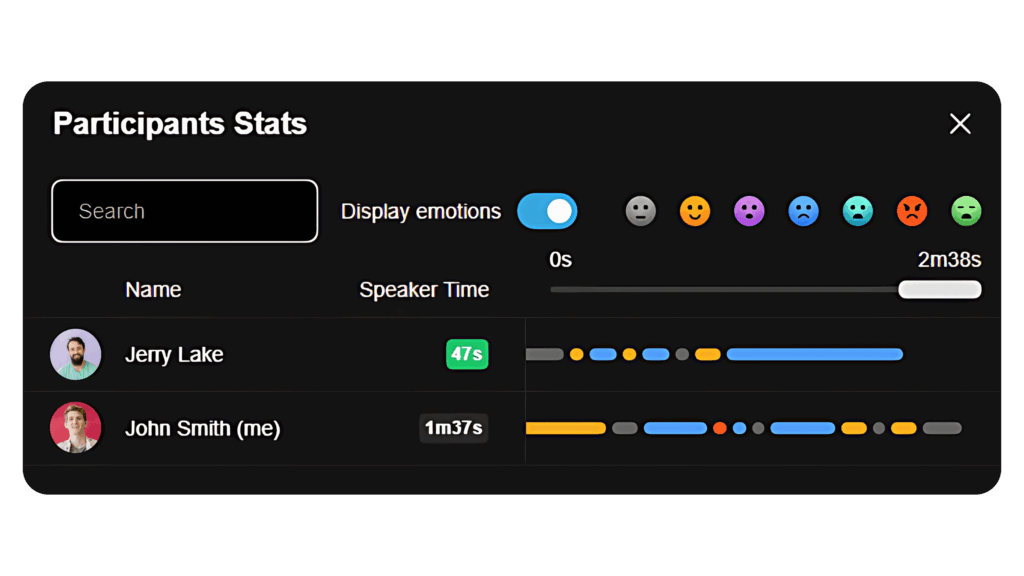Click John Smith's 1m37s speaker time badge
The image size is (1024, 576).
pos(454,428)
